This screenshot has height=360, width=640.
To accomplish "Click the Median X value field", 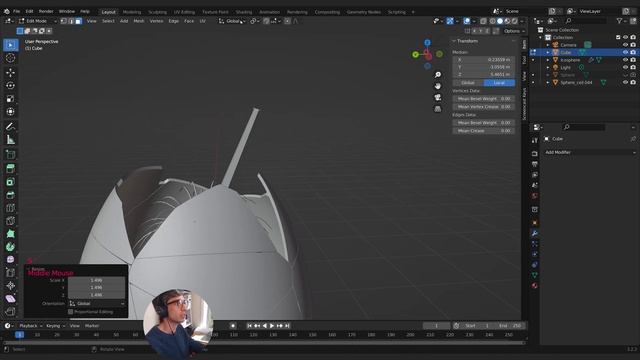I will [x=484, y=60].
